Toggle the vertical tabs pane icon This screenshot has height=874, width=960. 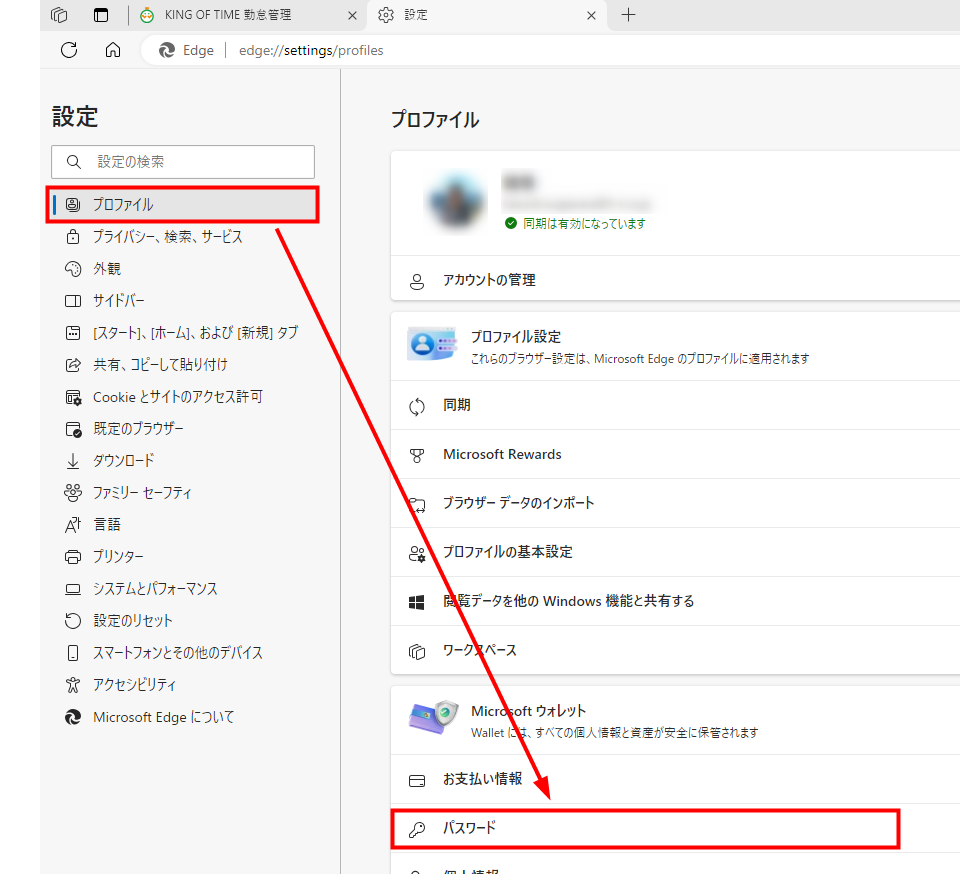(x=101, y=15)
